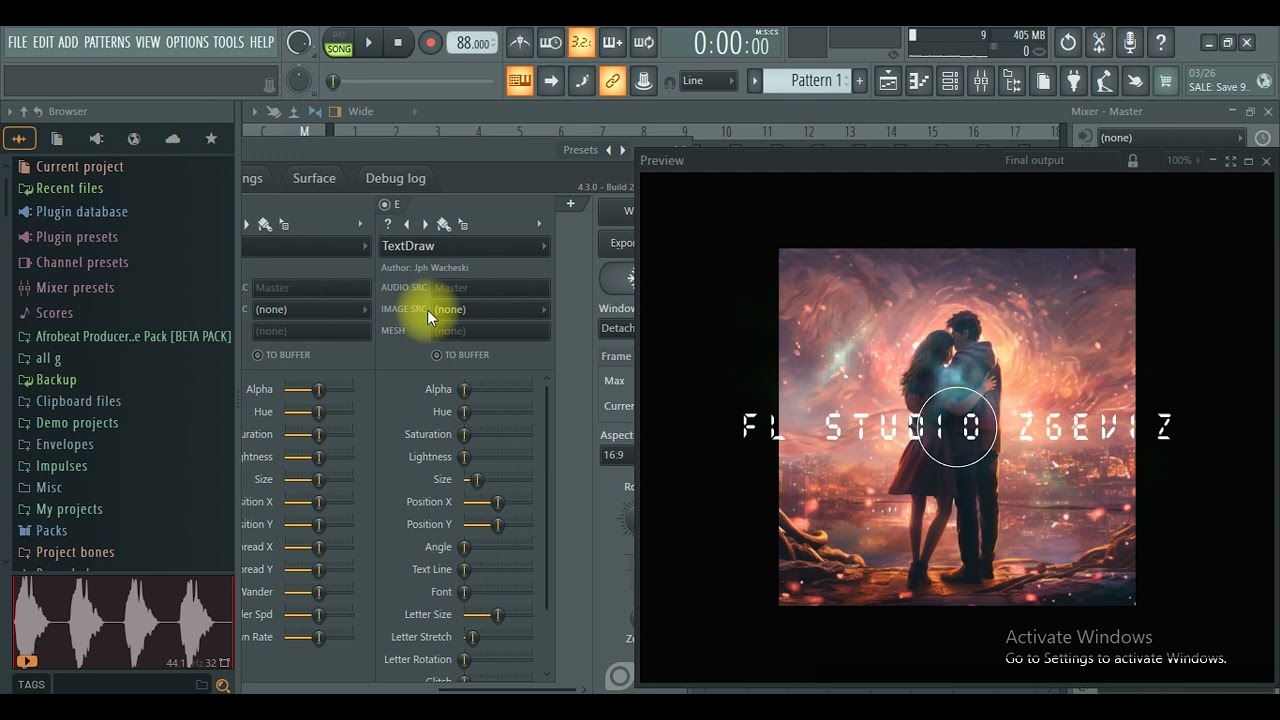Click the overdub keyboard-plus icon

(613, 42)
